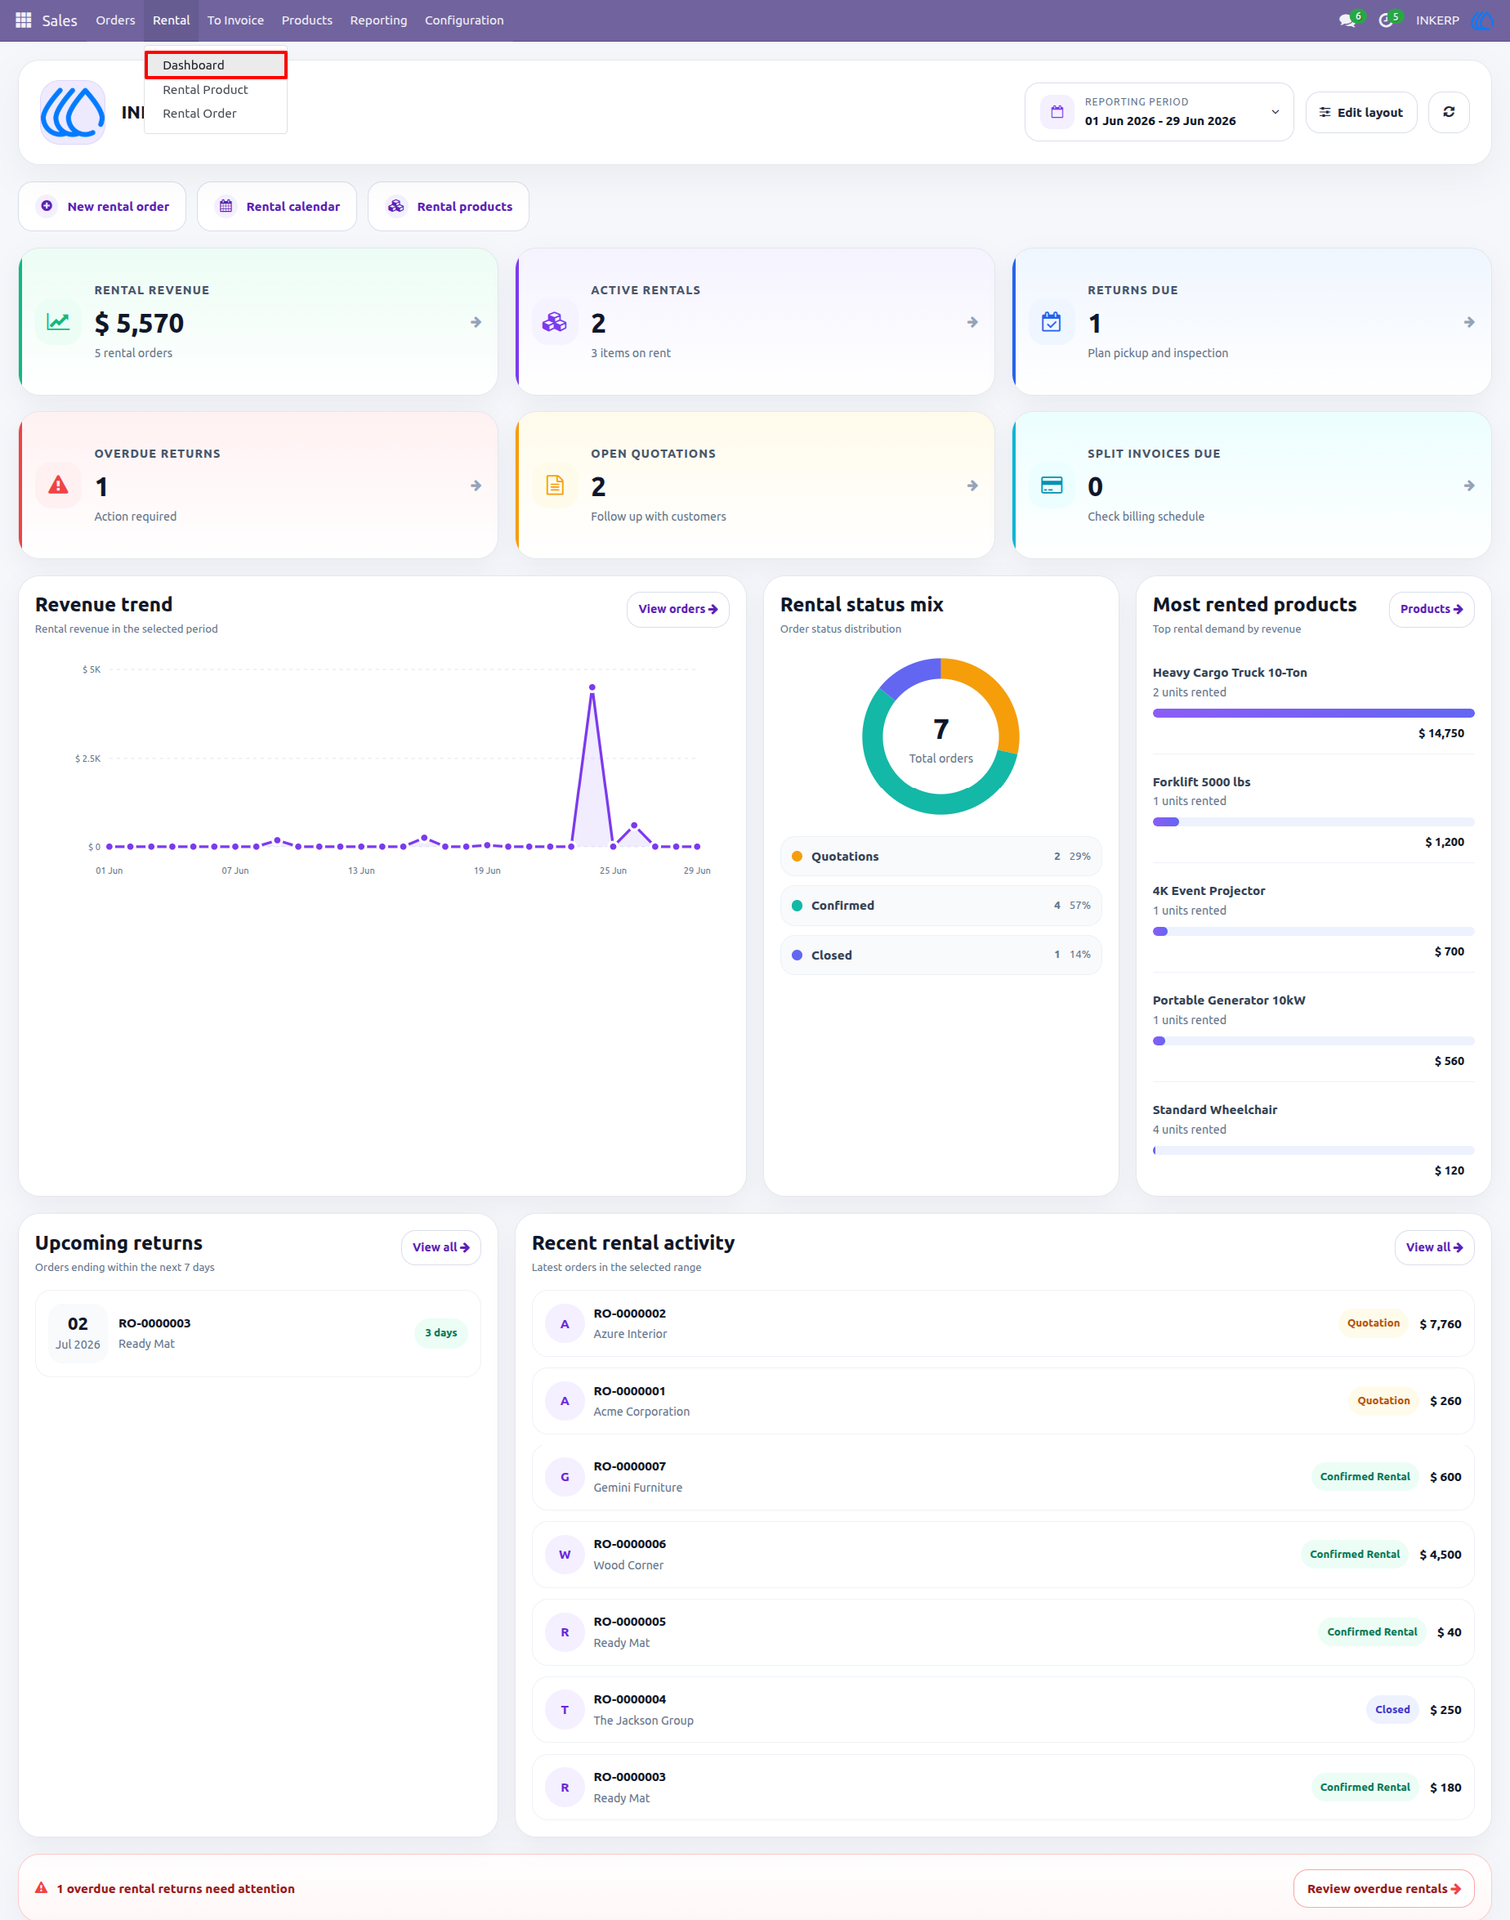Open the activities clock icon

click(1386, 20)
